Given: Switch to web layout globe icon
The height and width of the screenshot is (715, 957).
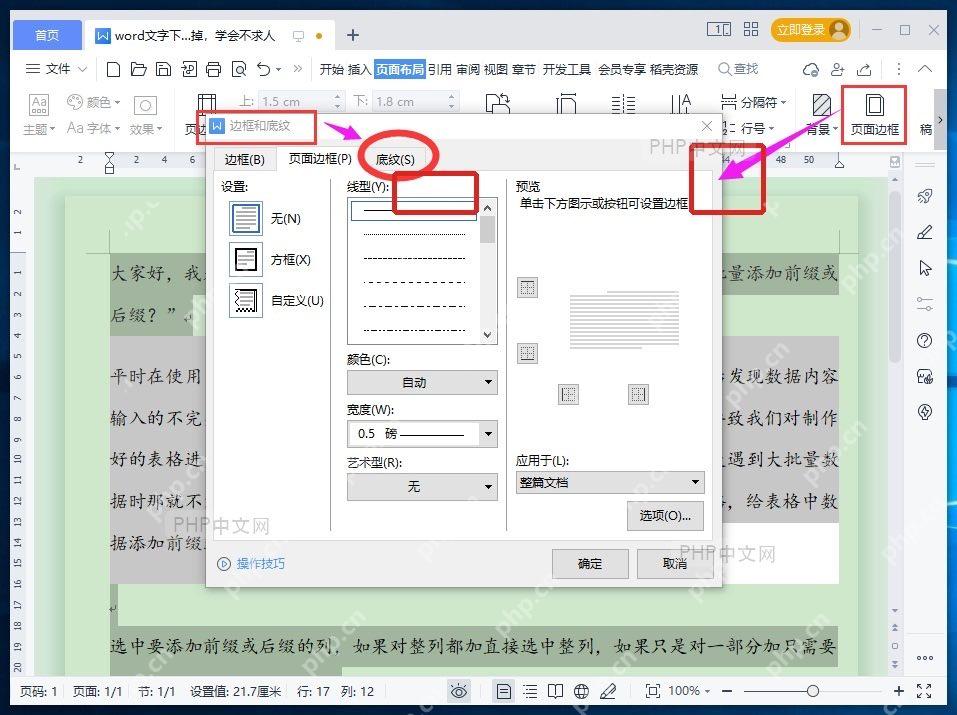Looking at the screenshot, I should pos(581,691).
